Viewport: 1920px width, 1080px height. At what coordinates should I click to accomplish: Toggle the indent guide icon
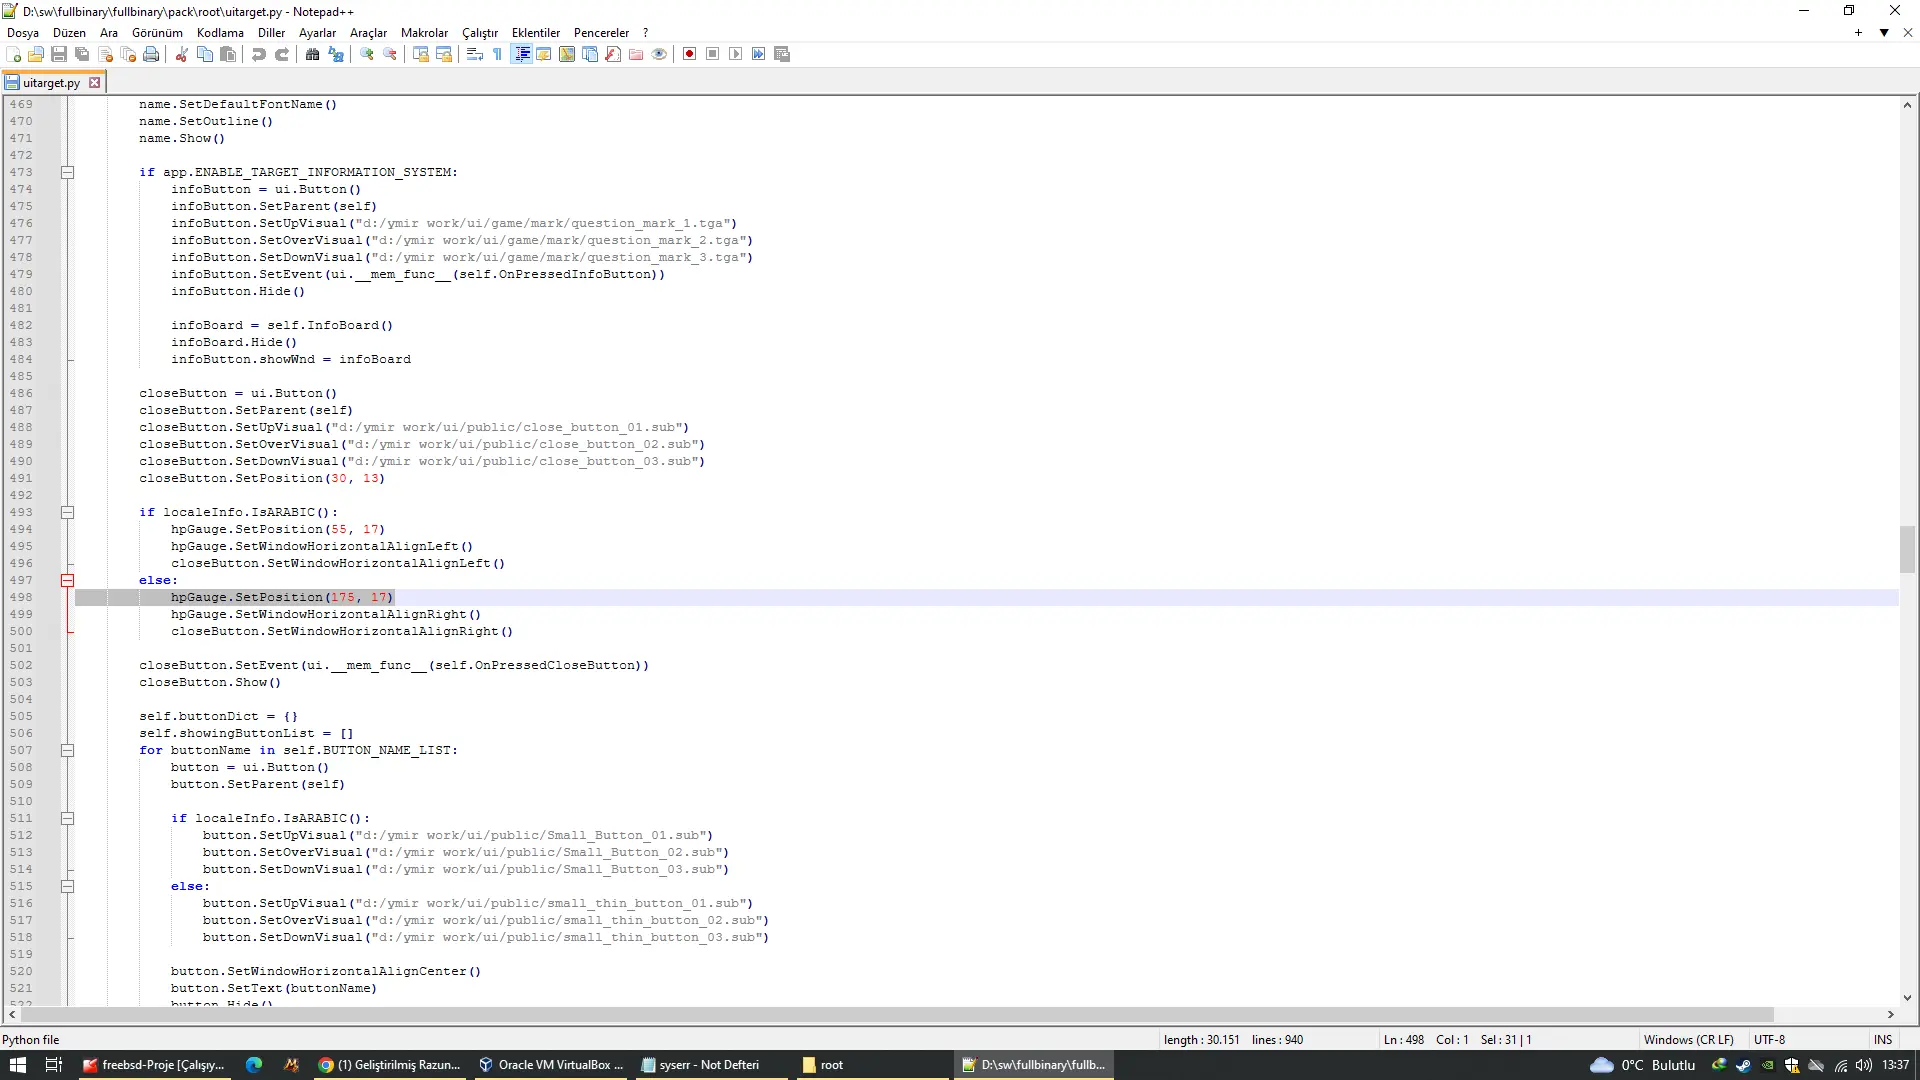tap(521, 54)
